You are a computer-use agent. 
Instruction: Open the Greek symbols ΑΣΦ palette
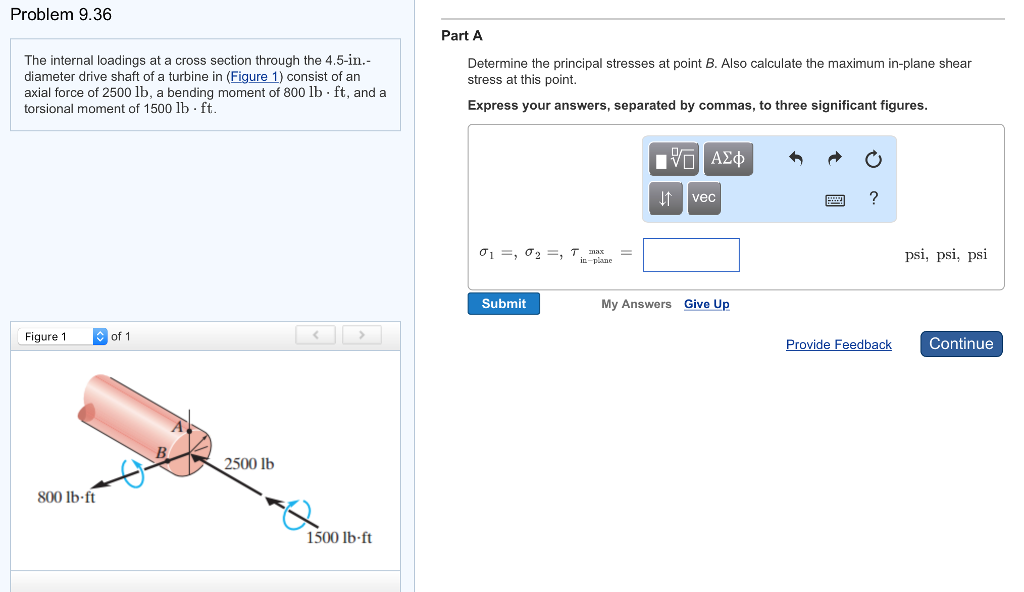(728, 158)
